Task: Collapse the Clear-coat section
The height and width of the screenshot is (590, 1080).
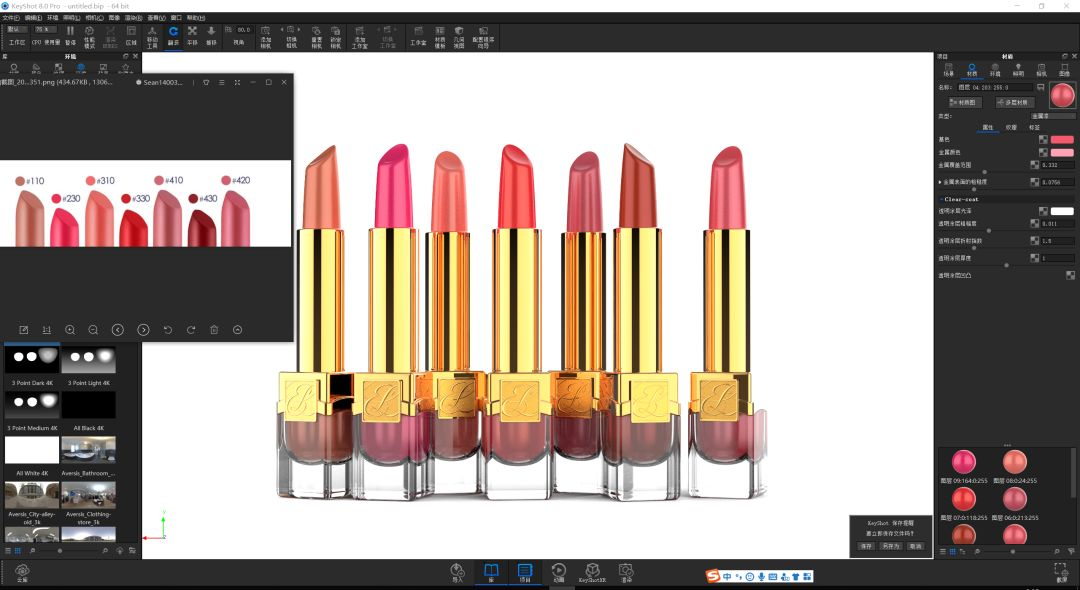Action: point(940,199)
